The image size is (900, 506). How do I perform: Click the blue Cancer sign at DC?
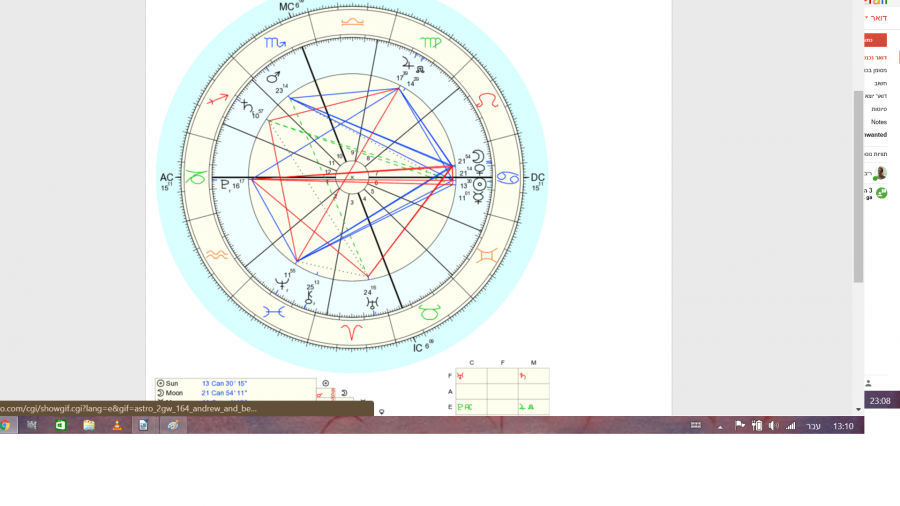508,178
